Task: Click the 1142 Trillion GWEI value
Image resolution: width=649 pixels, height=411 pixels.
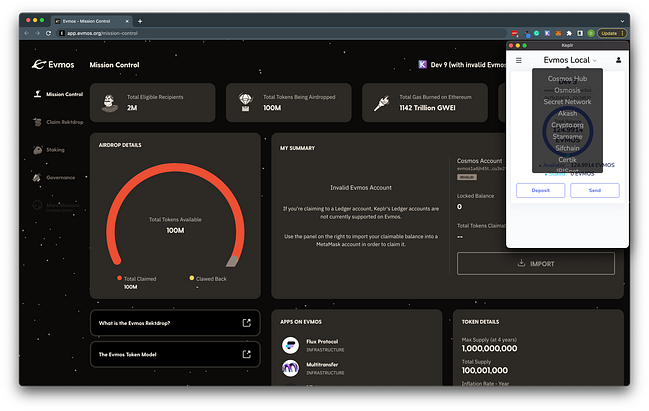Action: click(427, 108)
